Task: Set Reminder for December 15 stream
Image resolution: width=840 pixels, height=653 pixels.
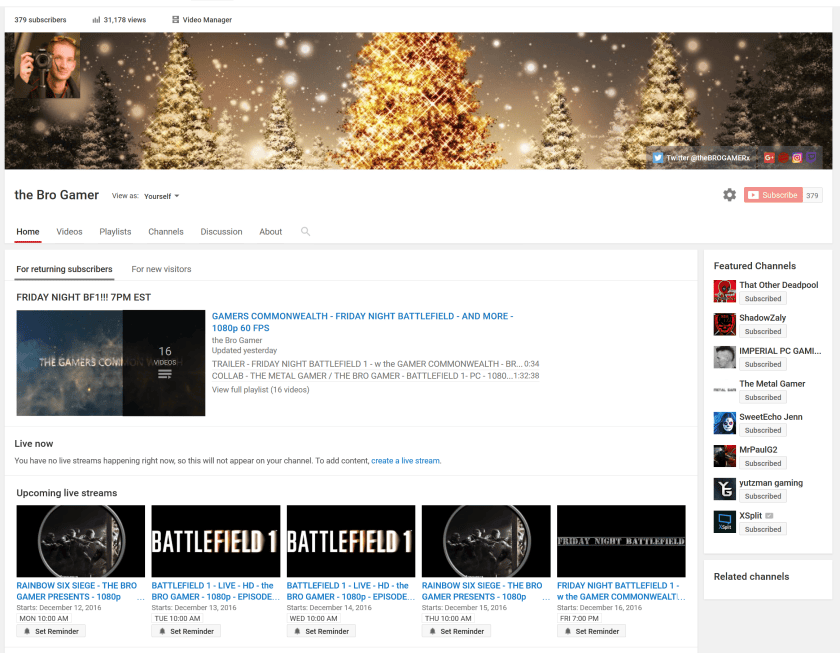Action: (456, 631)
